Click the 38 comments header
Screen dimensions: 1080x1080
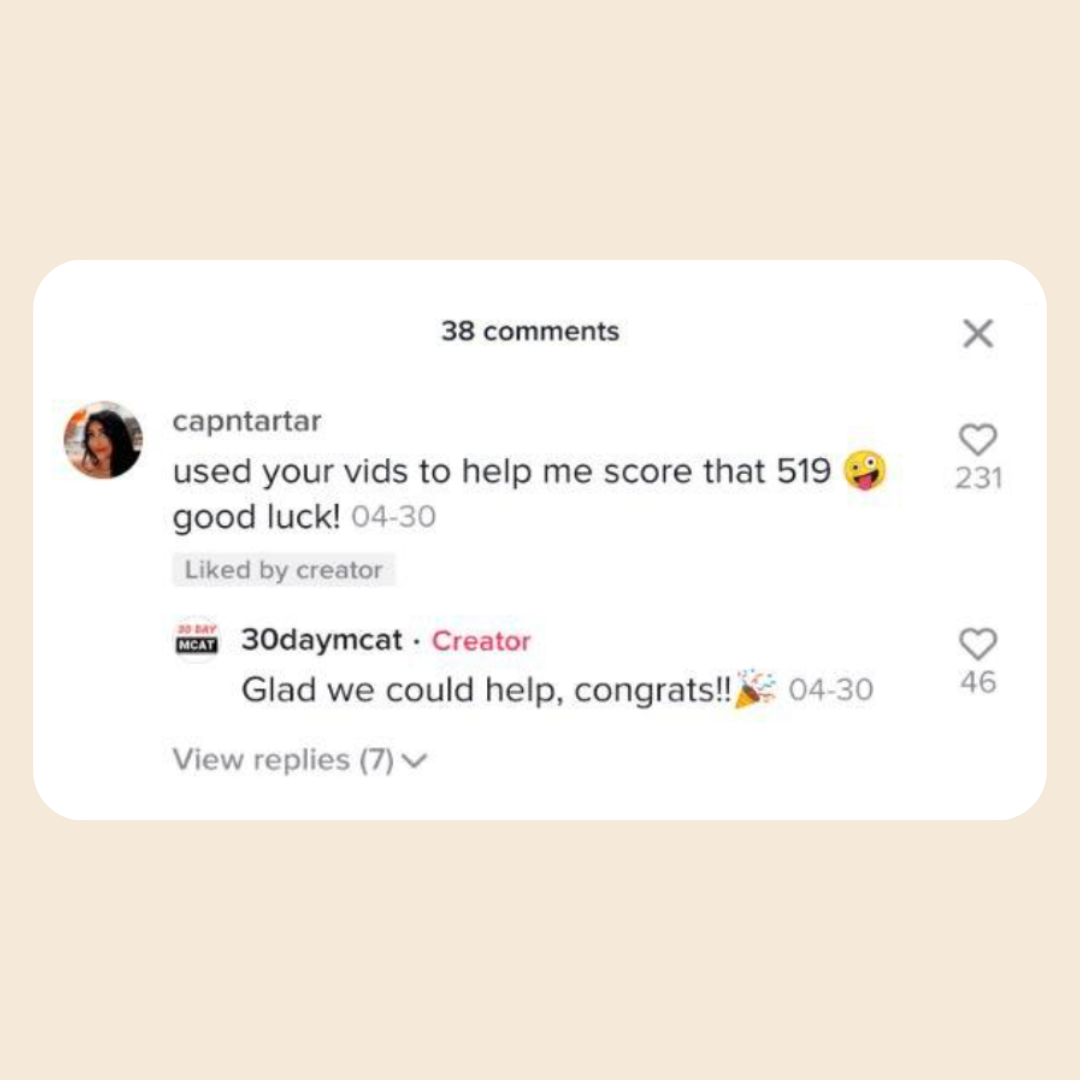pyautogui.click(x=530, y=331)
